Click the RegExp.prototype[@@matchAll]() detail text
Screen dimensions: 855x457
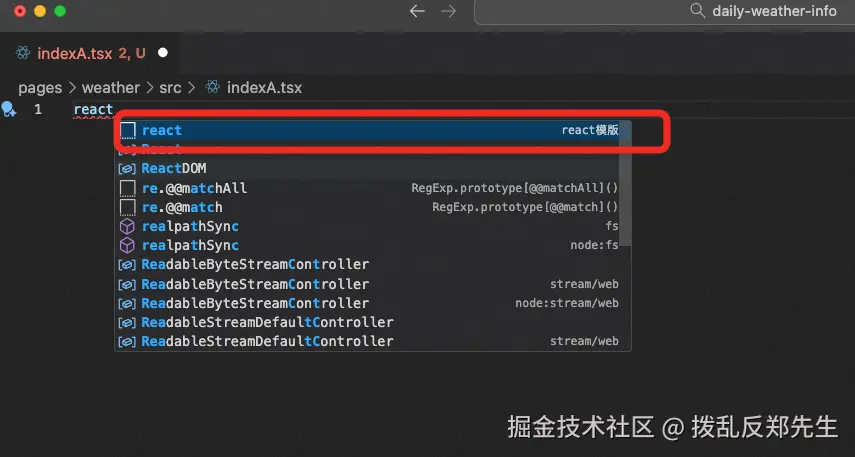coord(515,188)
